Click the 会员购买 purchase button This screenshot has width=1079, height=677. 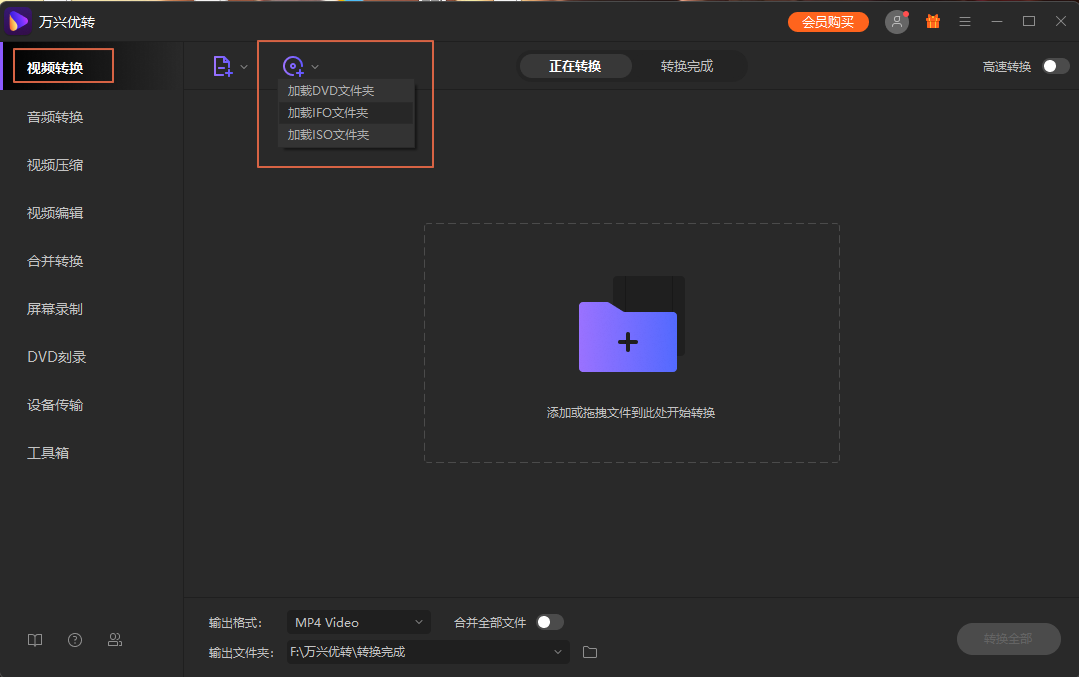(828, 20)
